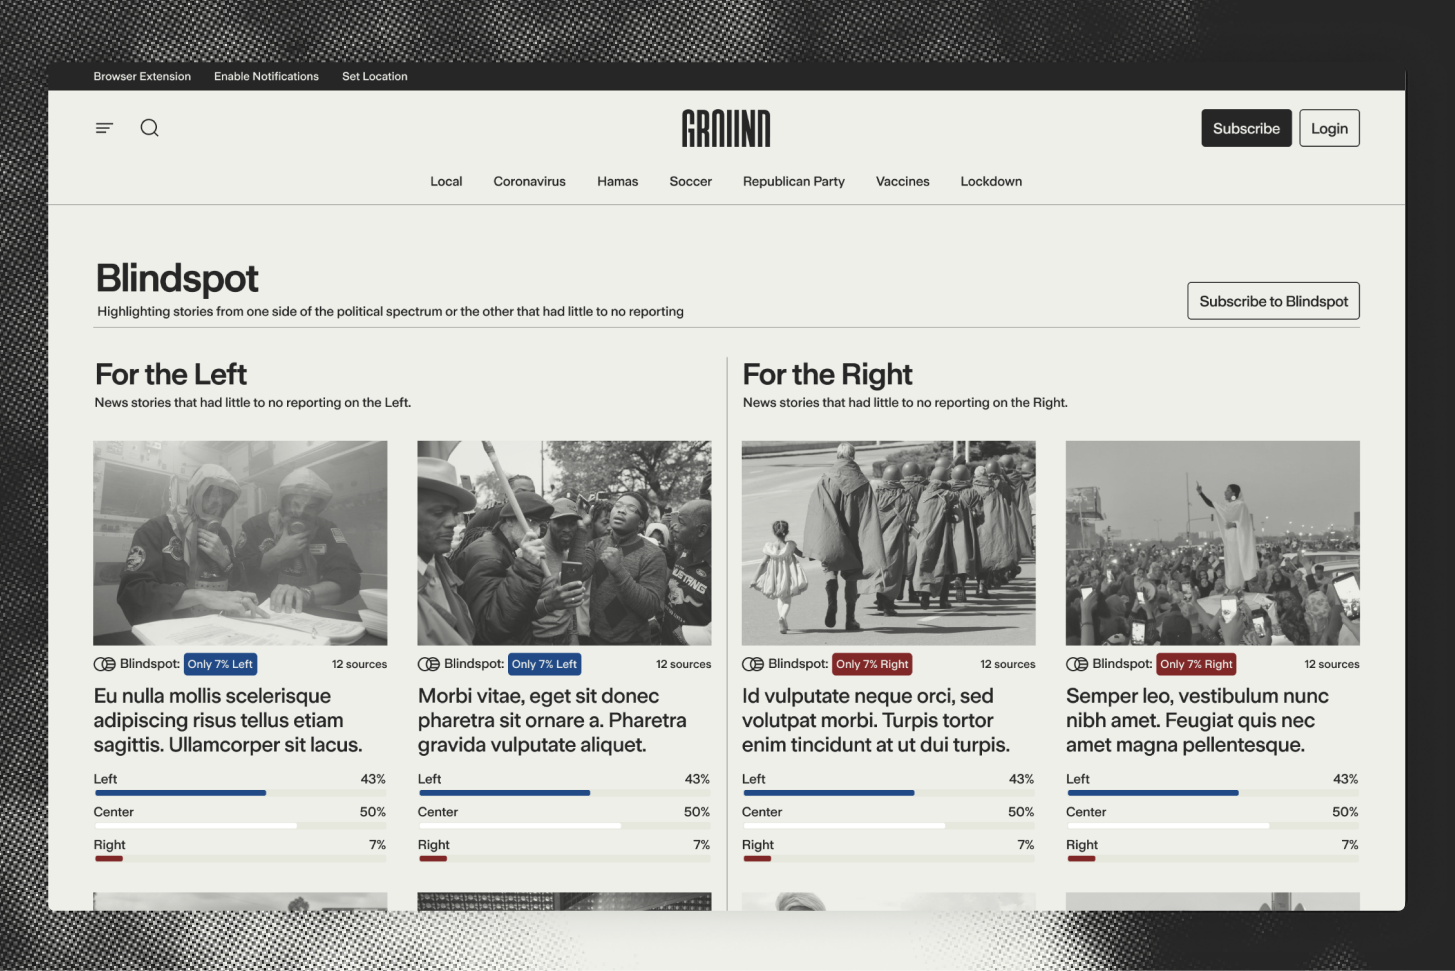The image size is (1455, 971).
Task: Open the Vaccines topic
Action: pos(903,181)
